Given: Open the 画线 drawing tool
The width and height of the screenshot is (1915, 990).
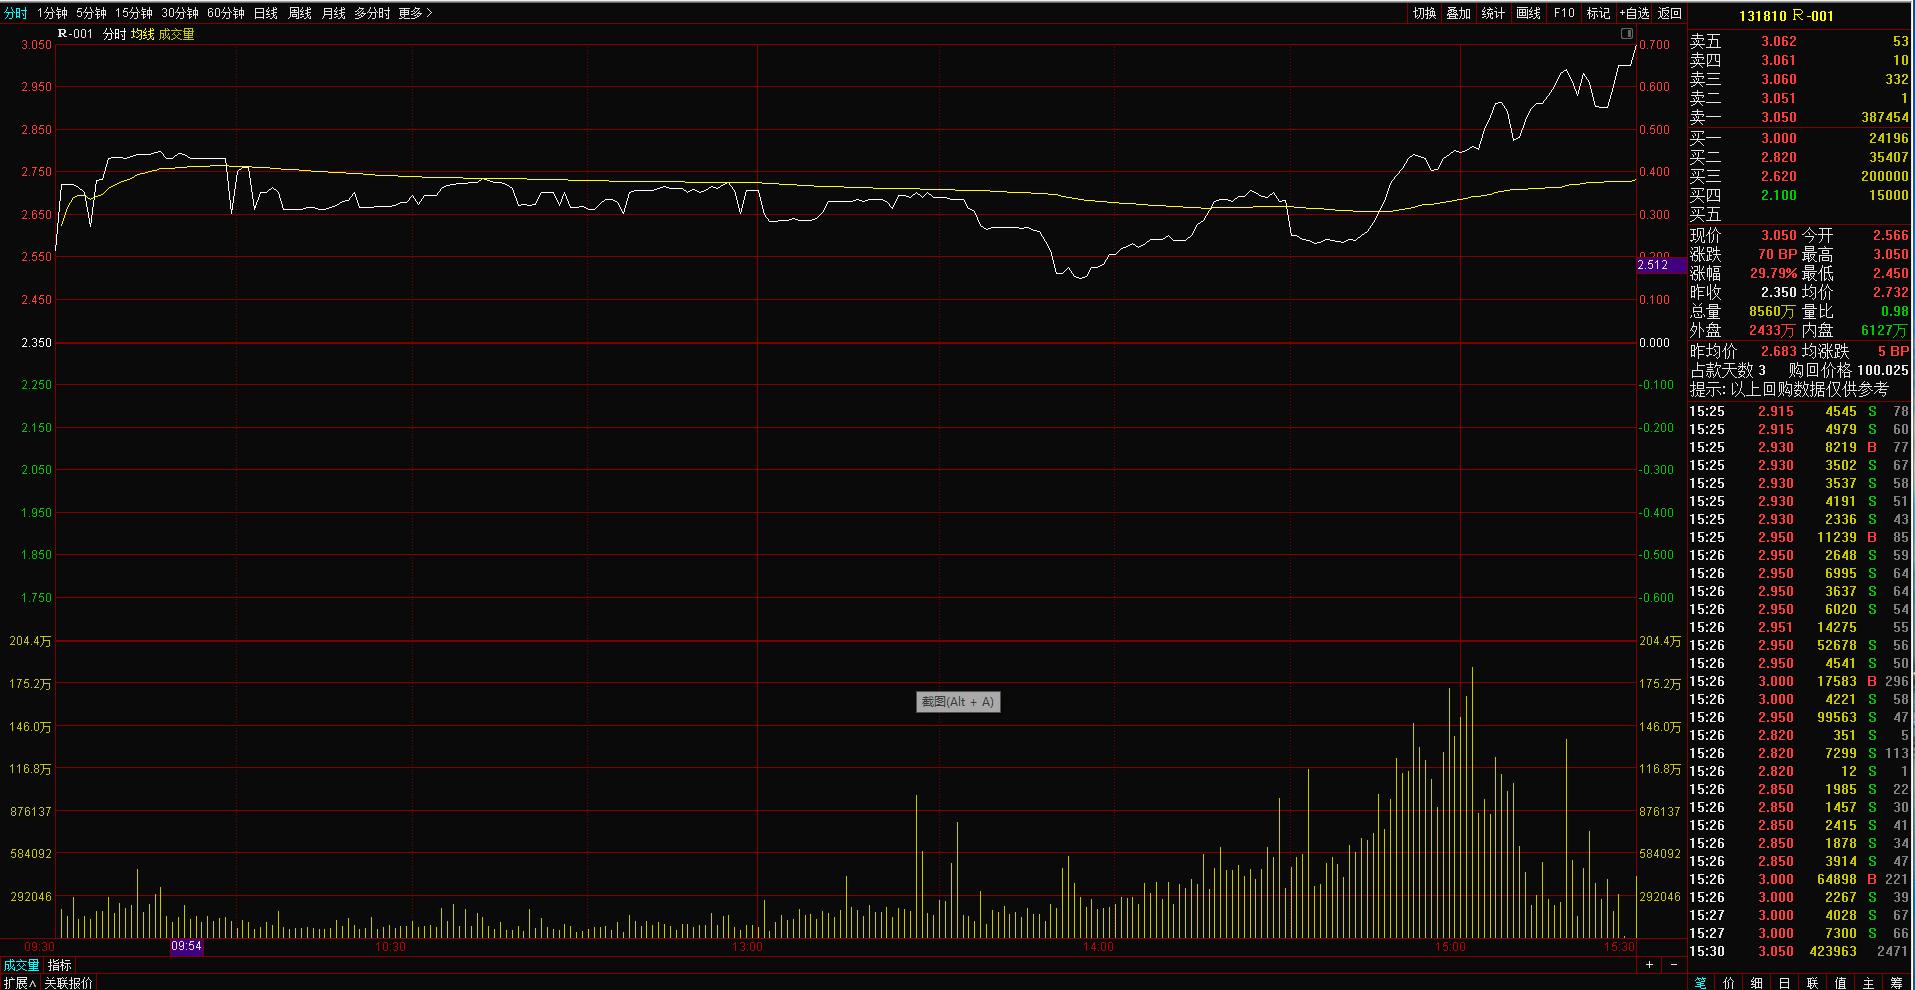Looking at the screenshot, I should coord(1528,13).
